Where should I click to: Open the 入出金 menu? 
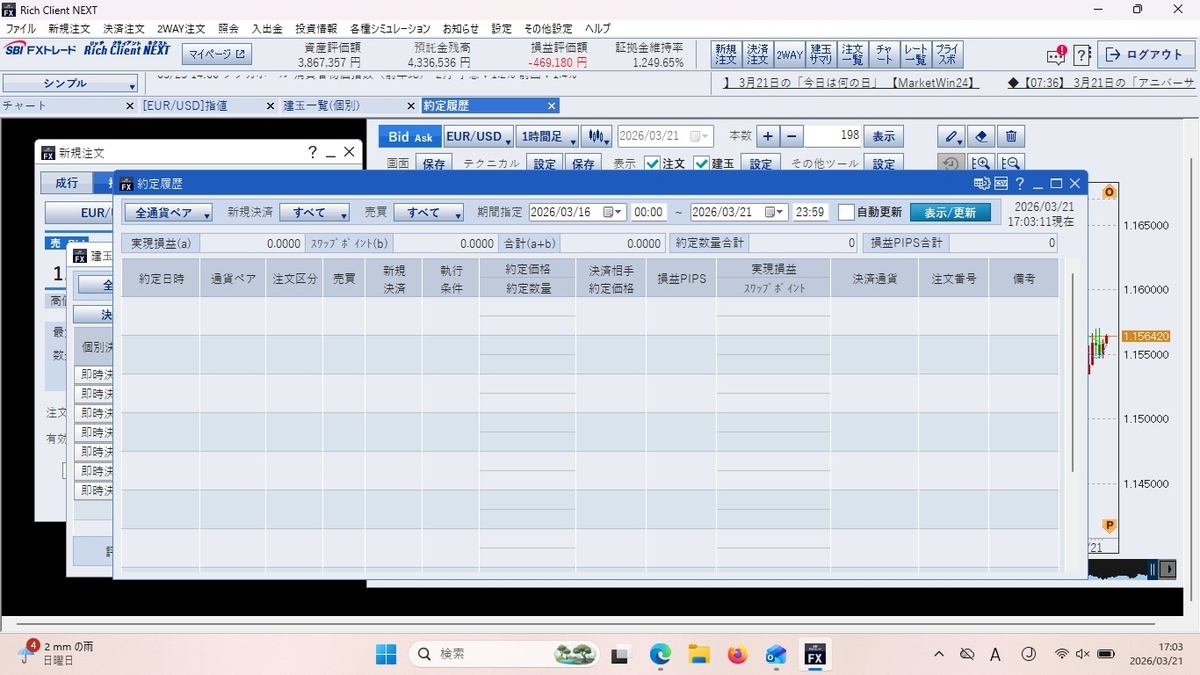click(x=267, y=29)
